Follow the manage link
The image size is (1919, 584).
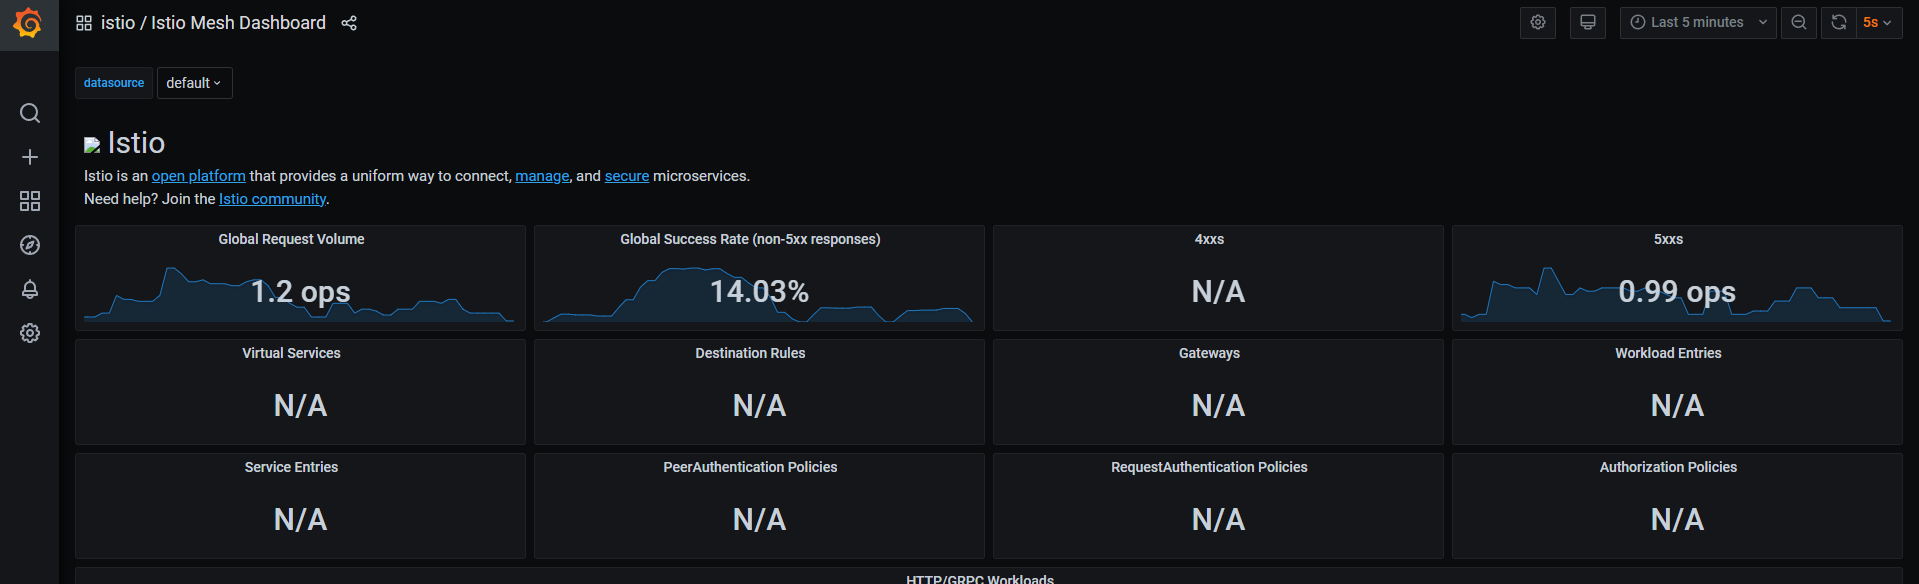(542, 176)
